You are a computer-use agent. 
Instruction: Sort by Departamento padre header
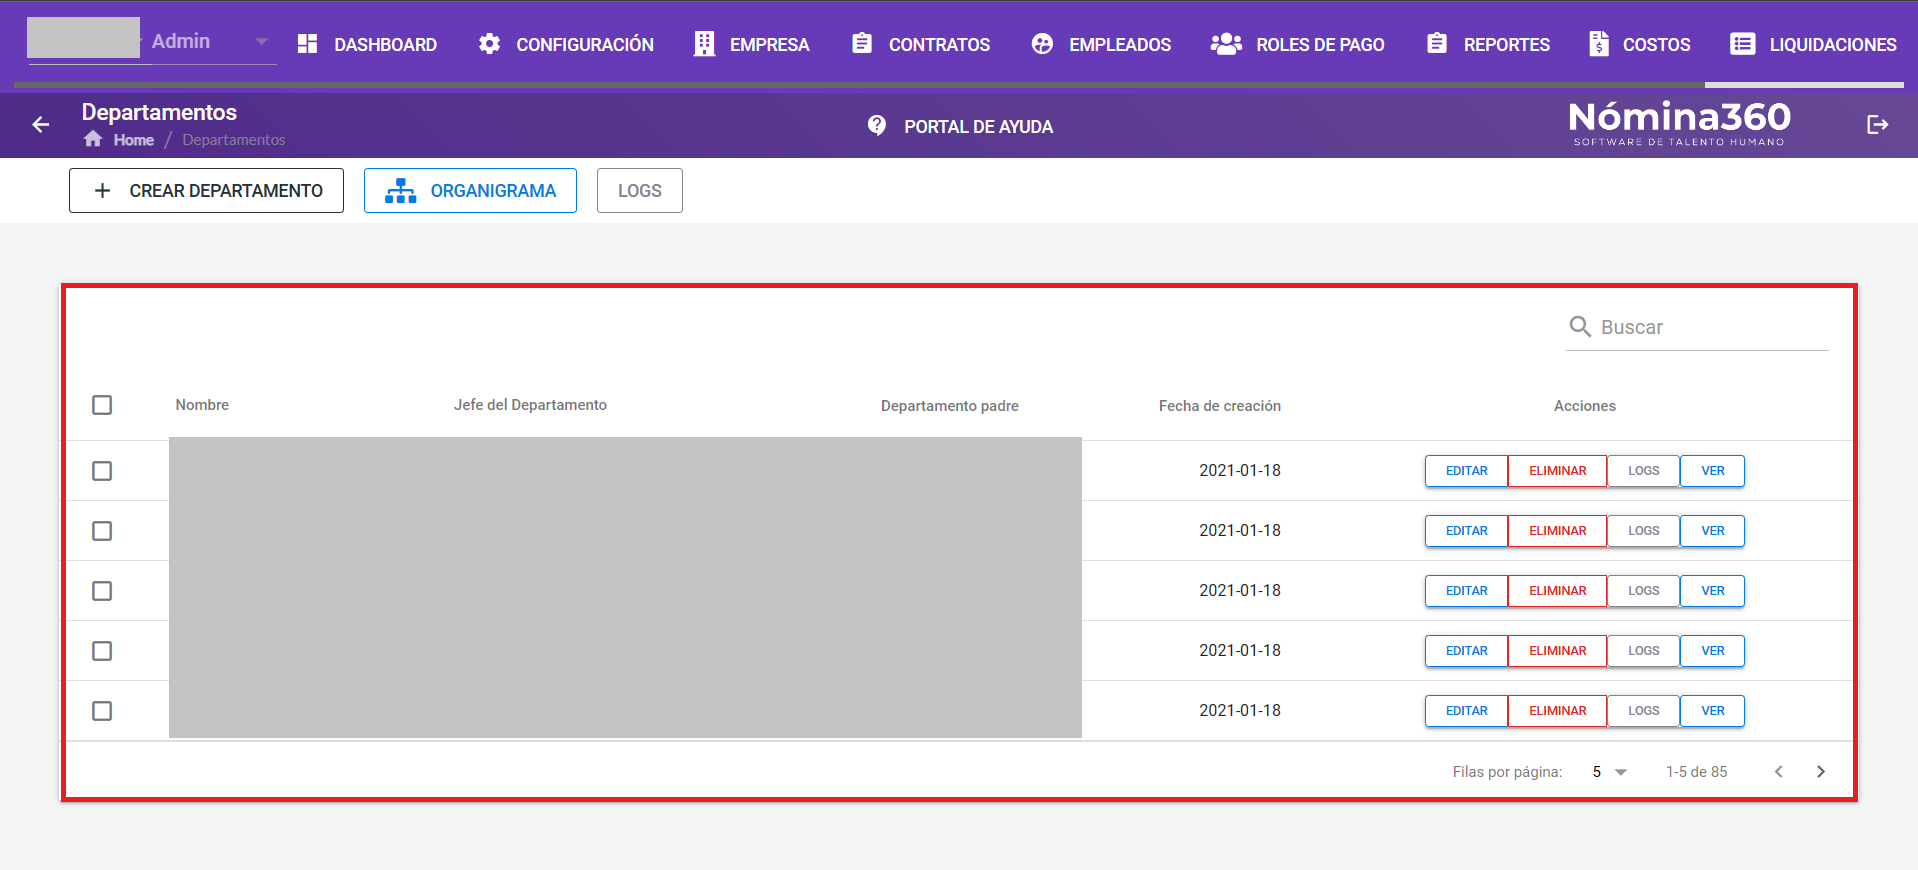point(950,406)
